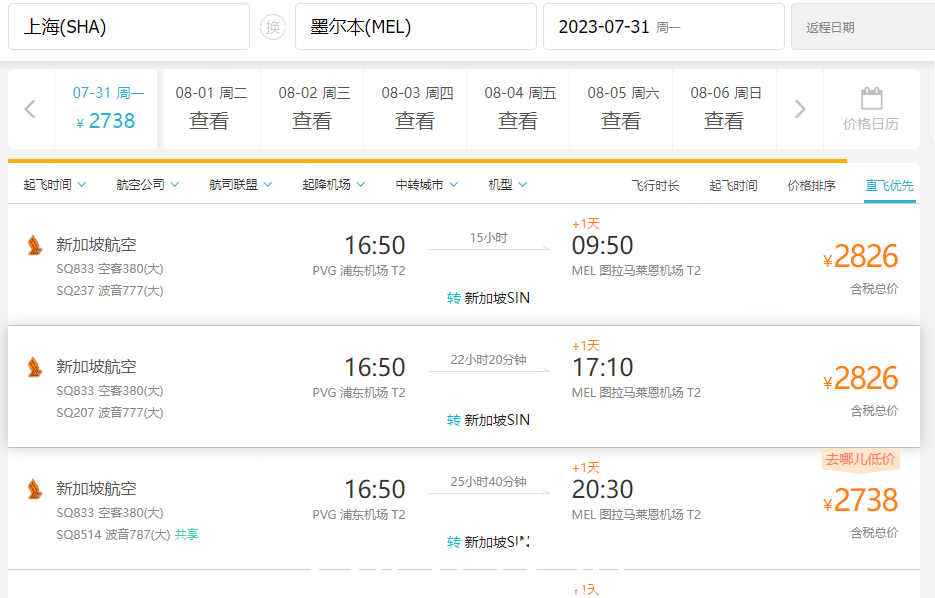Click arrival time 20:30

coord(602,489)
